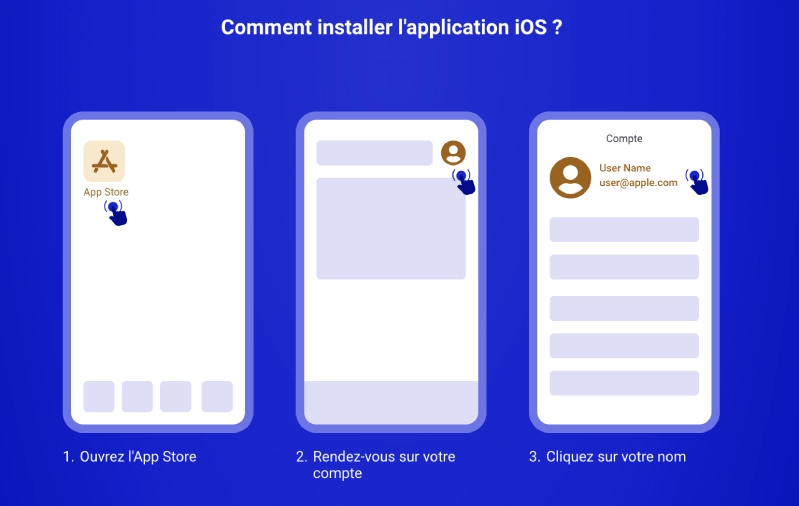
Task: Select the 'User Name' text in Compte screen
Action: coord(625,168)
